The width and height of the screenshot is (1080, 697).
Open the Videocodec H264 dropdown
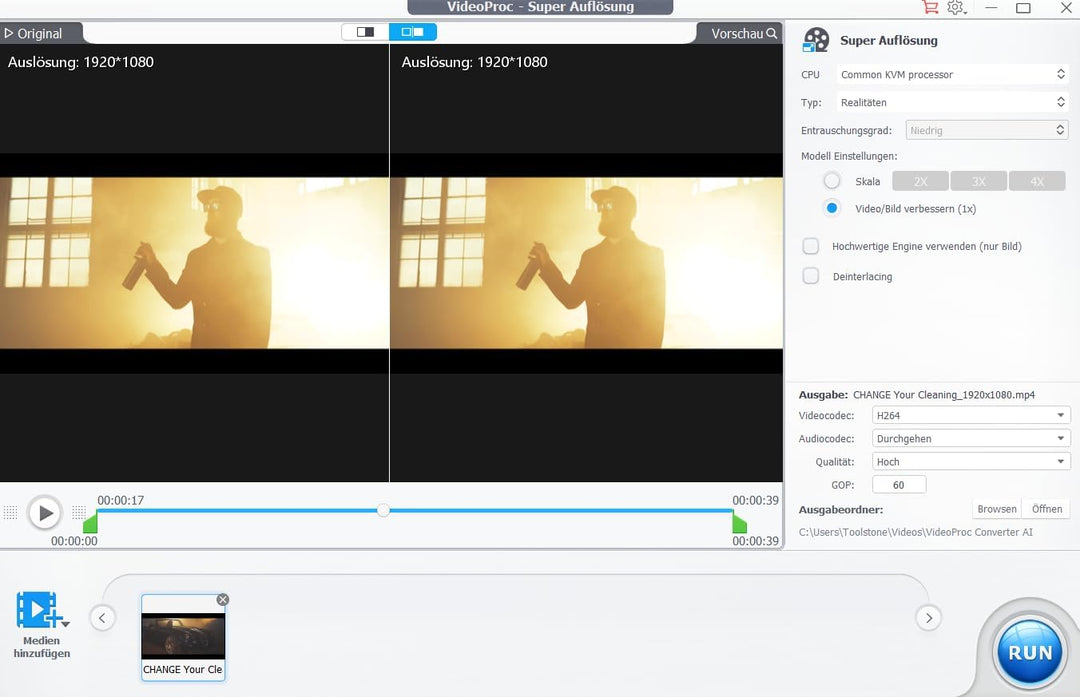coord(970,415)
